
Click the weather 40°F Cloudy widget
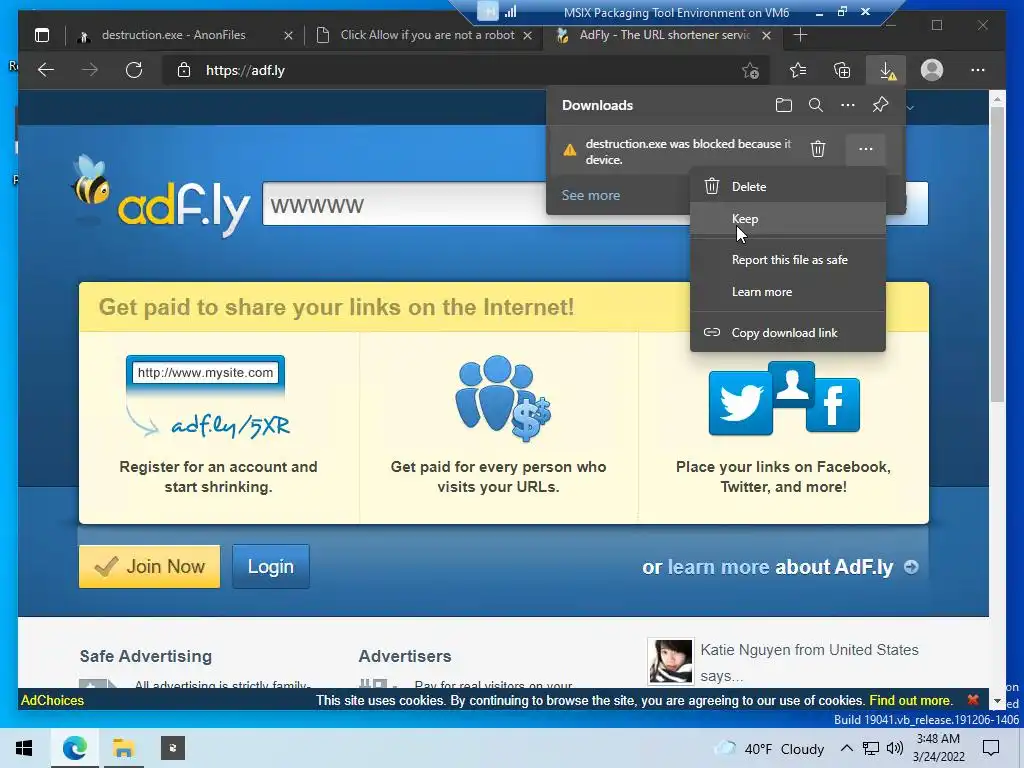[x=769, y=748]
